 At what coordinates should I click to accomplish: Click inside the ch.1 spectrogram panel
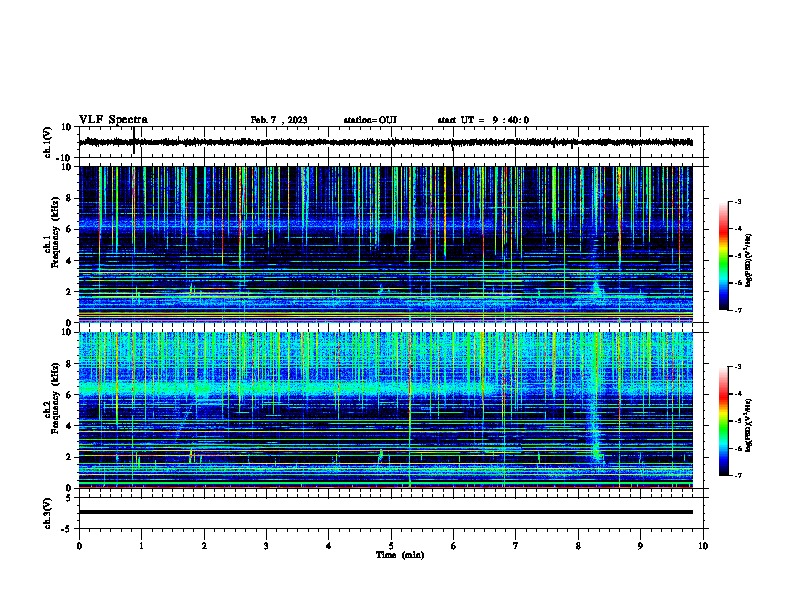[x=386, y=244]
